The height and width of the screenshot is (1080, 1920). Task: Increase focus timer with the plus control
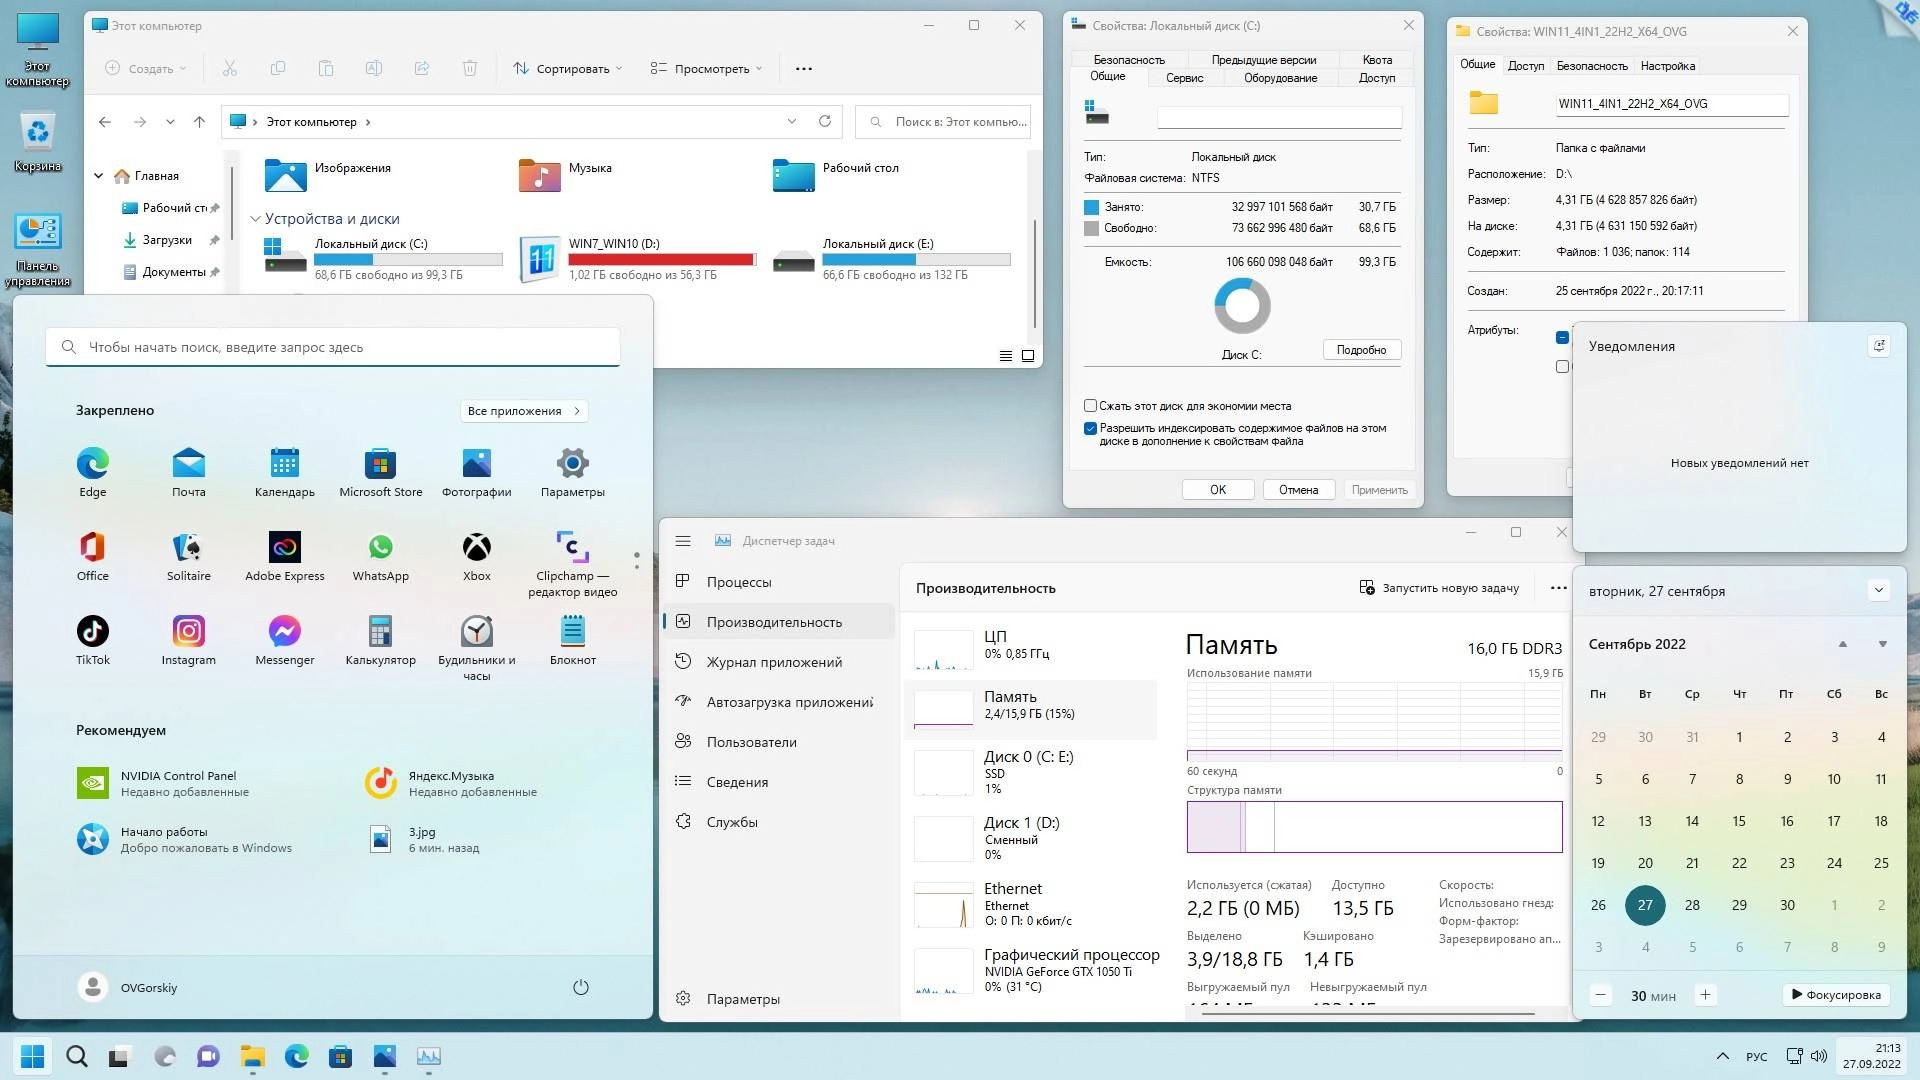click(x=1706, y=995)
